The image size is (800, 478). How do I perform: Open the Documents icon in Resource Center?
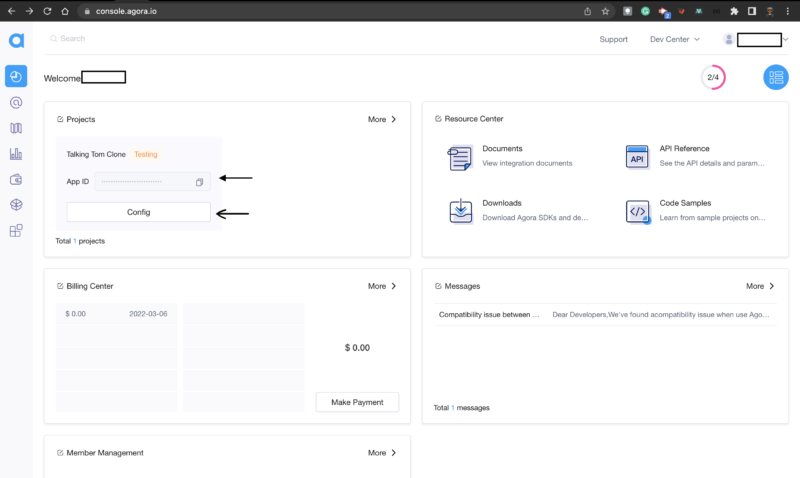[x=460, y=157]
